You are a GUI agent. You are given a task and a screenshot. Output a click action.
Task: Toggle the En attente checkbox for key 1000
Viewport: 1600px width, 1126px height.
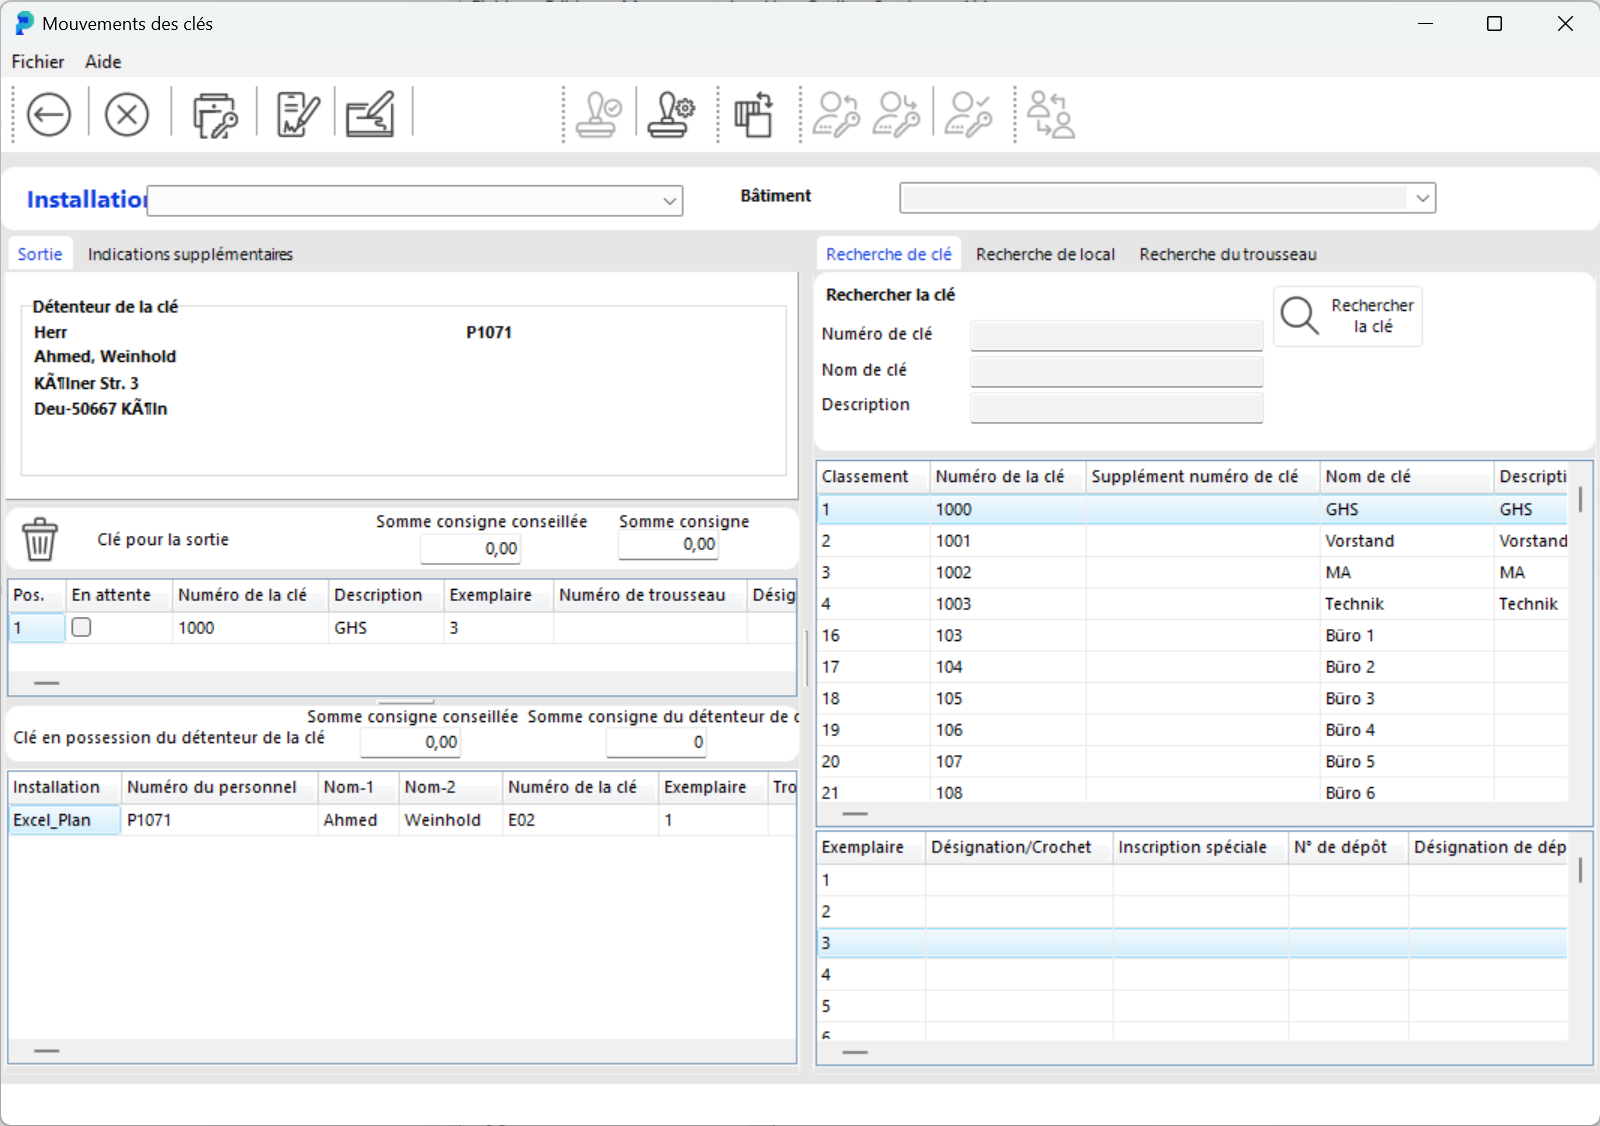click(82, 627)
